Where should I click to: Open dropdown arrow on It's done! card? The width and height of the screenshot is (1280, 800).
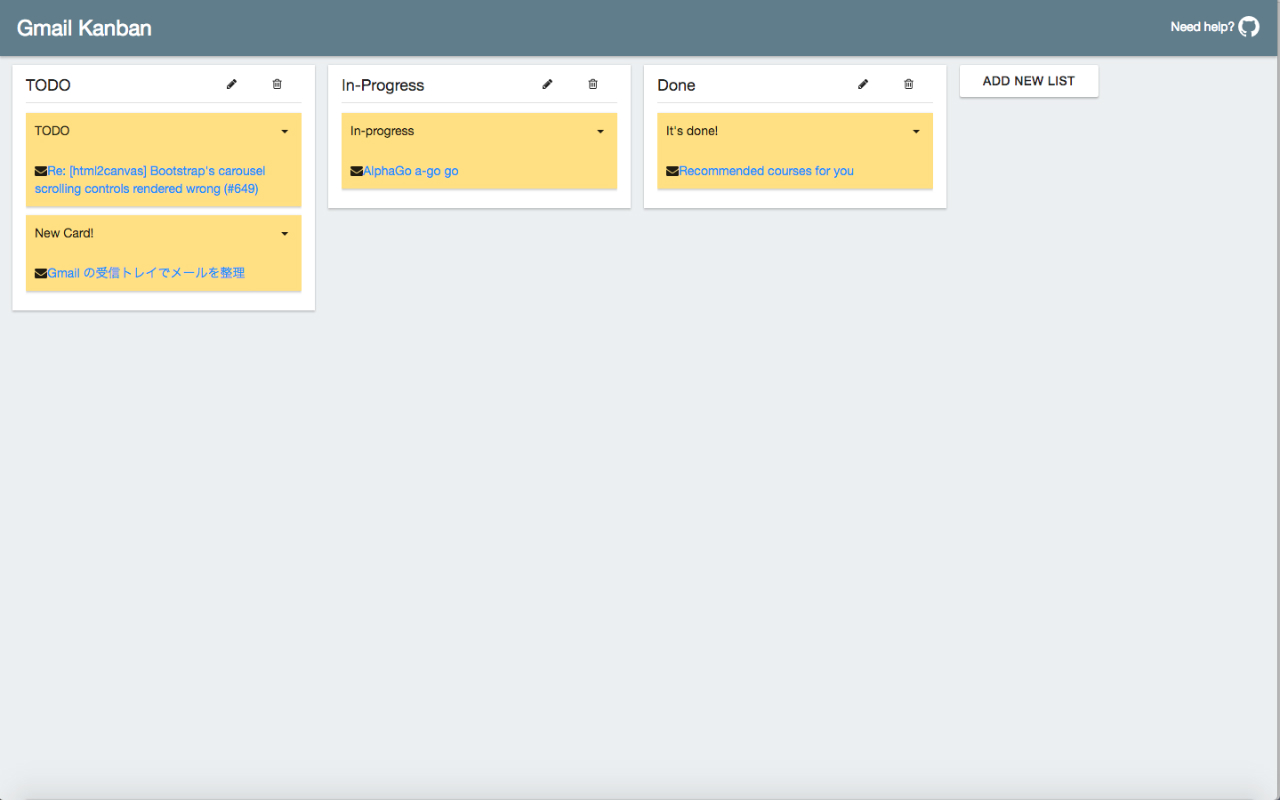[916, 132]
